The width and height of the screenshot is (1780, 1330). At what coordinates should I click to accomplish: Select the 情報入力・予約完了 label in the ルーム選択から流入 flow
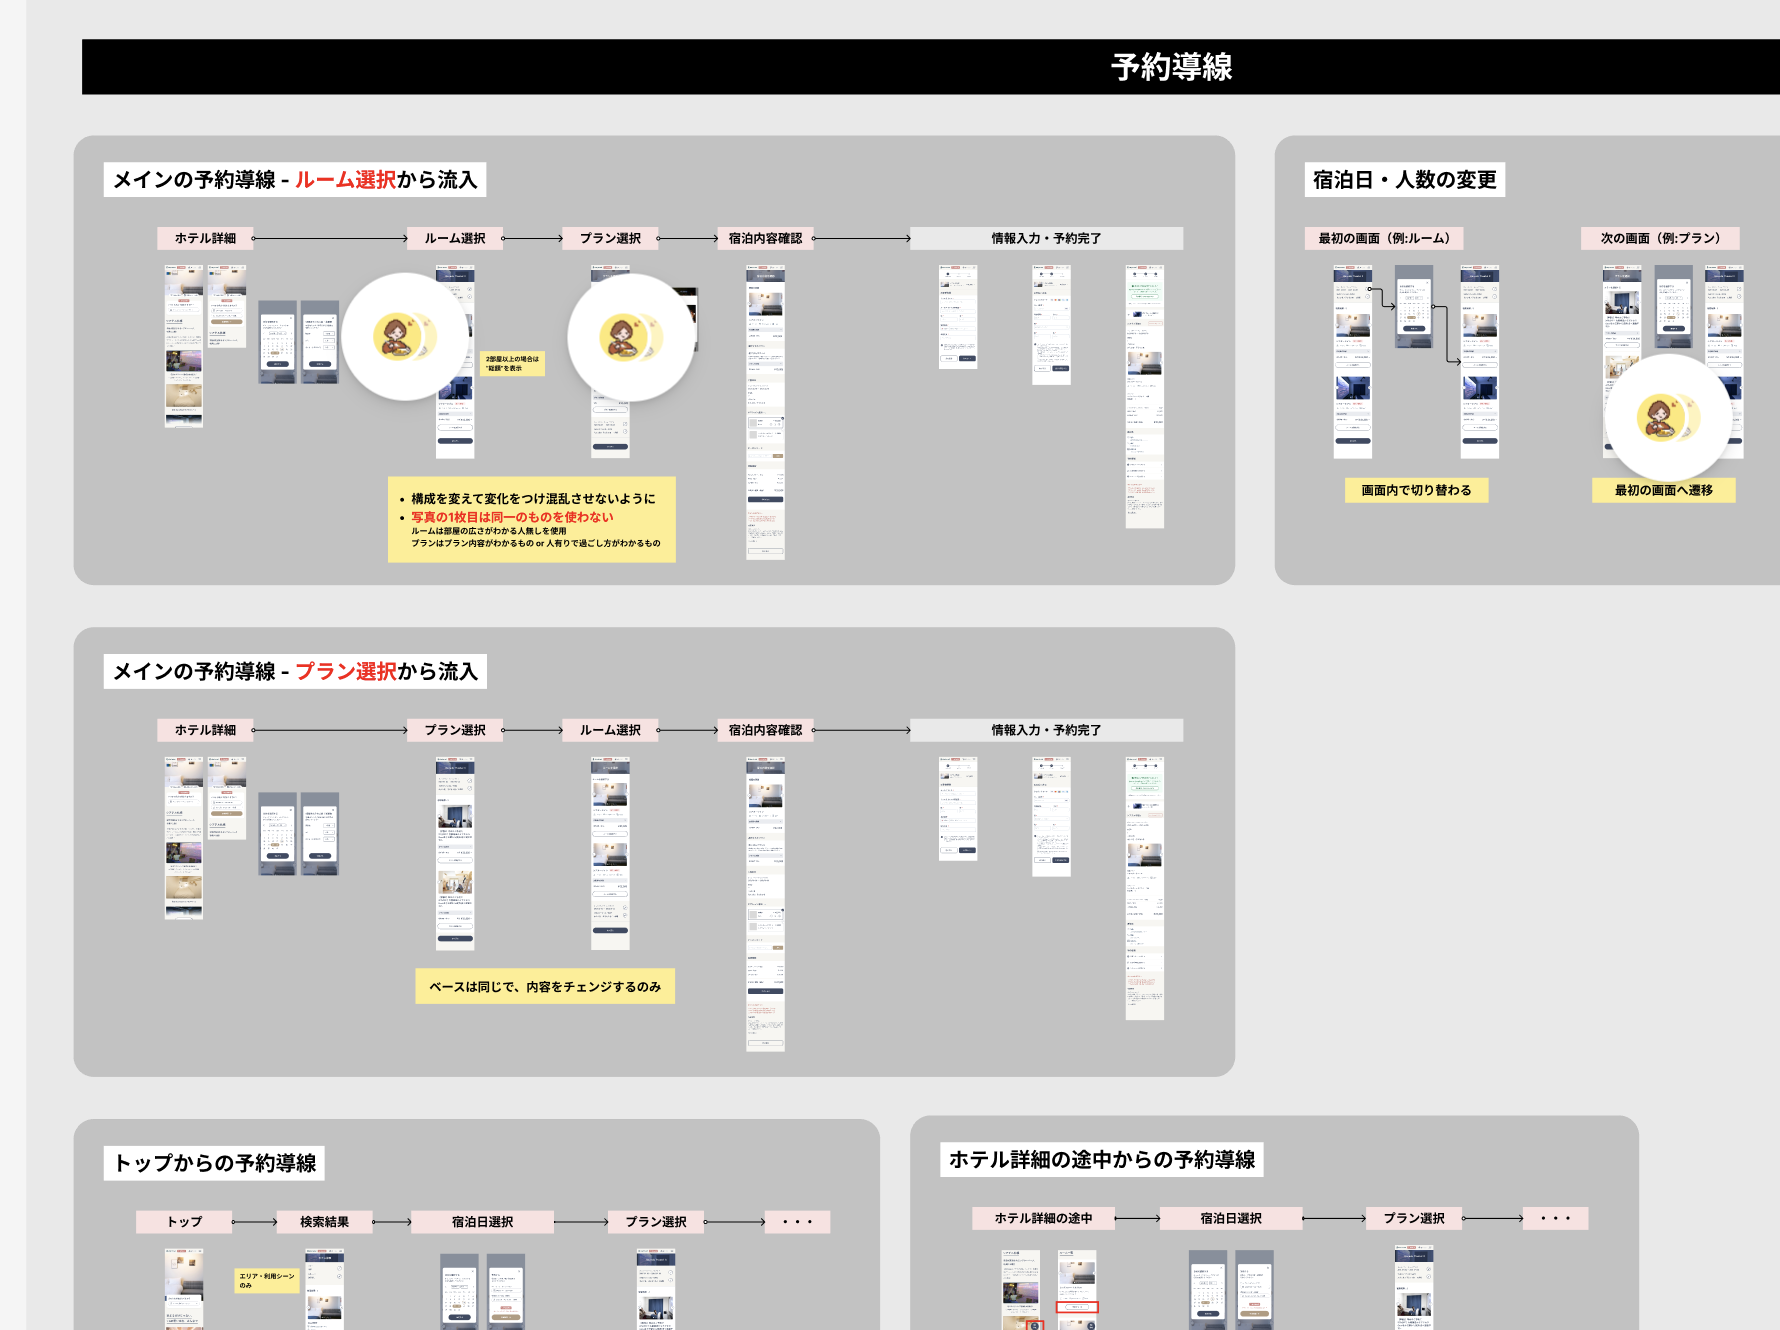coord(1046,238)
